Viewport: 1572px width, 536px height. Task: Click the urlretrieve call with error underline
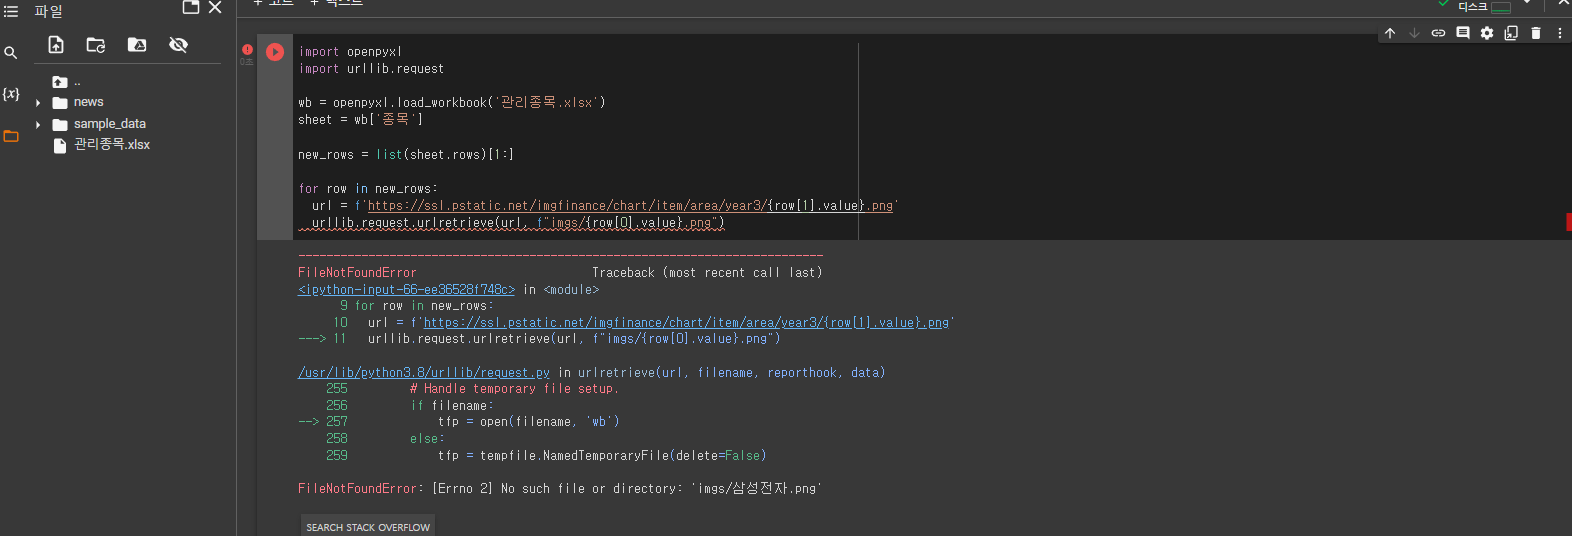(x=518, y=223)
